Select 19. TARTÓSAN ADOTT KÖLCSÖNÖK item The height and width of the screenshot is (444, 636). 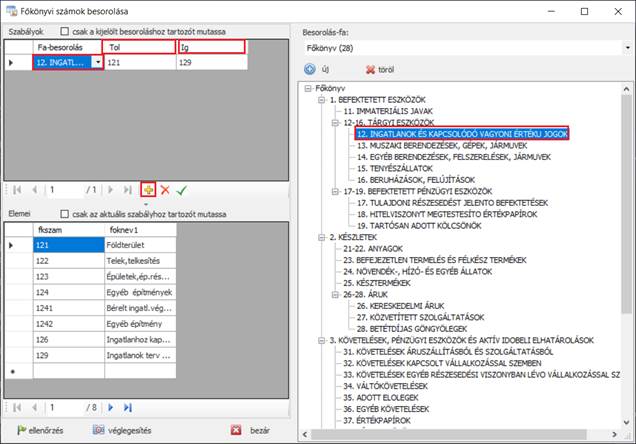pos(419,225)
